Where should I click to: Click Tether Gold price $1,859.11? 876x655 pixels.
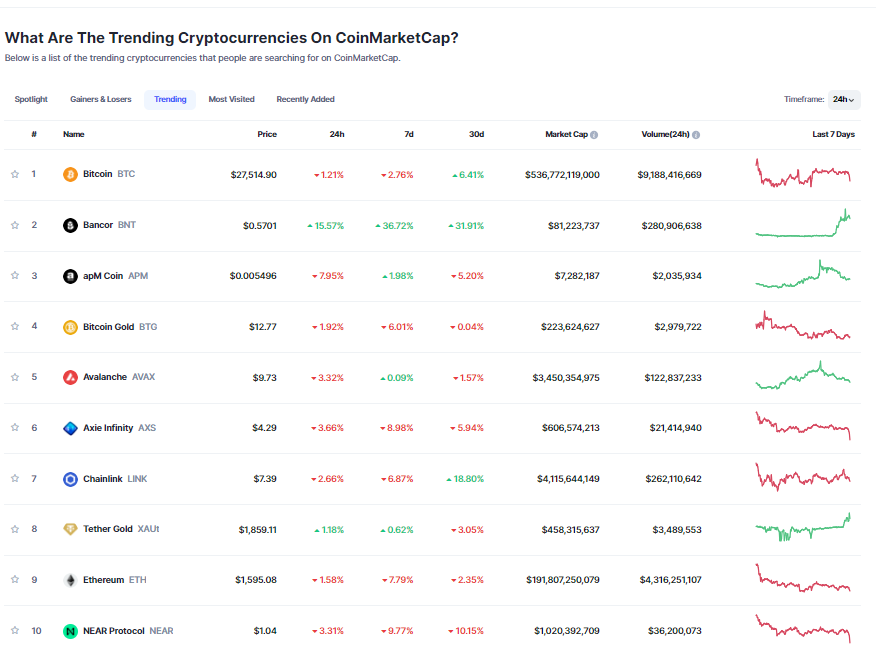[258, 530]
